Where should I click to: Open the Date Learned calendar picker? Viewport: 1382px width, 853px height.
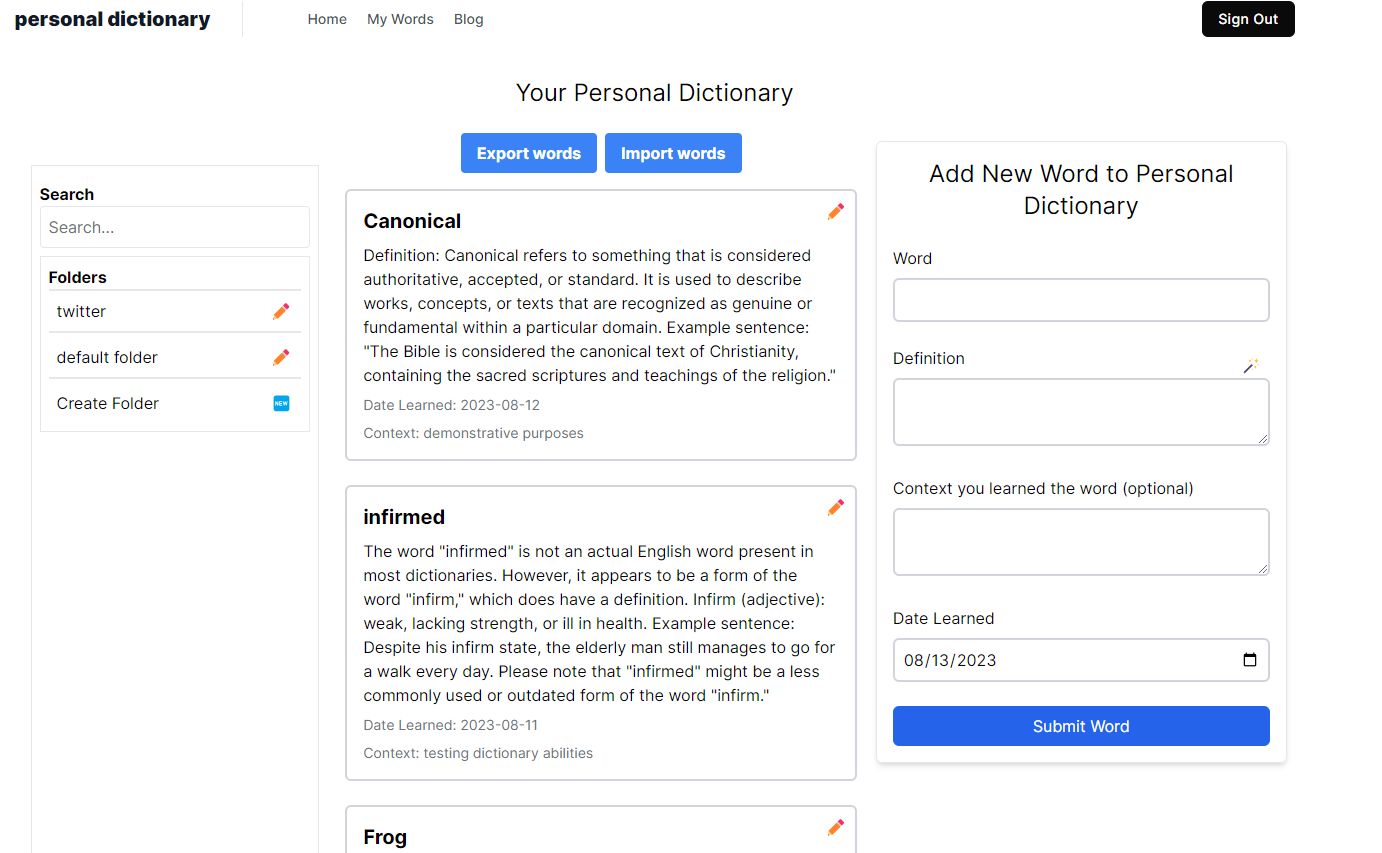click(1251, 660)
